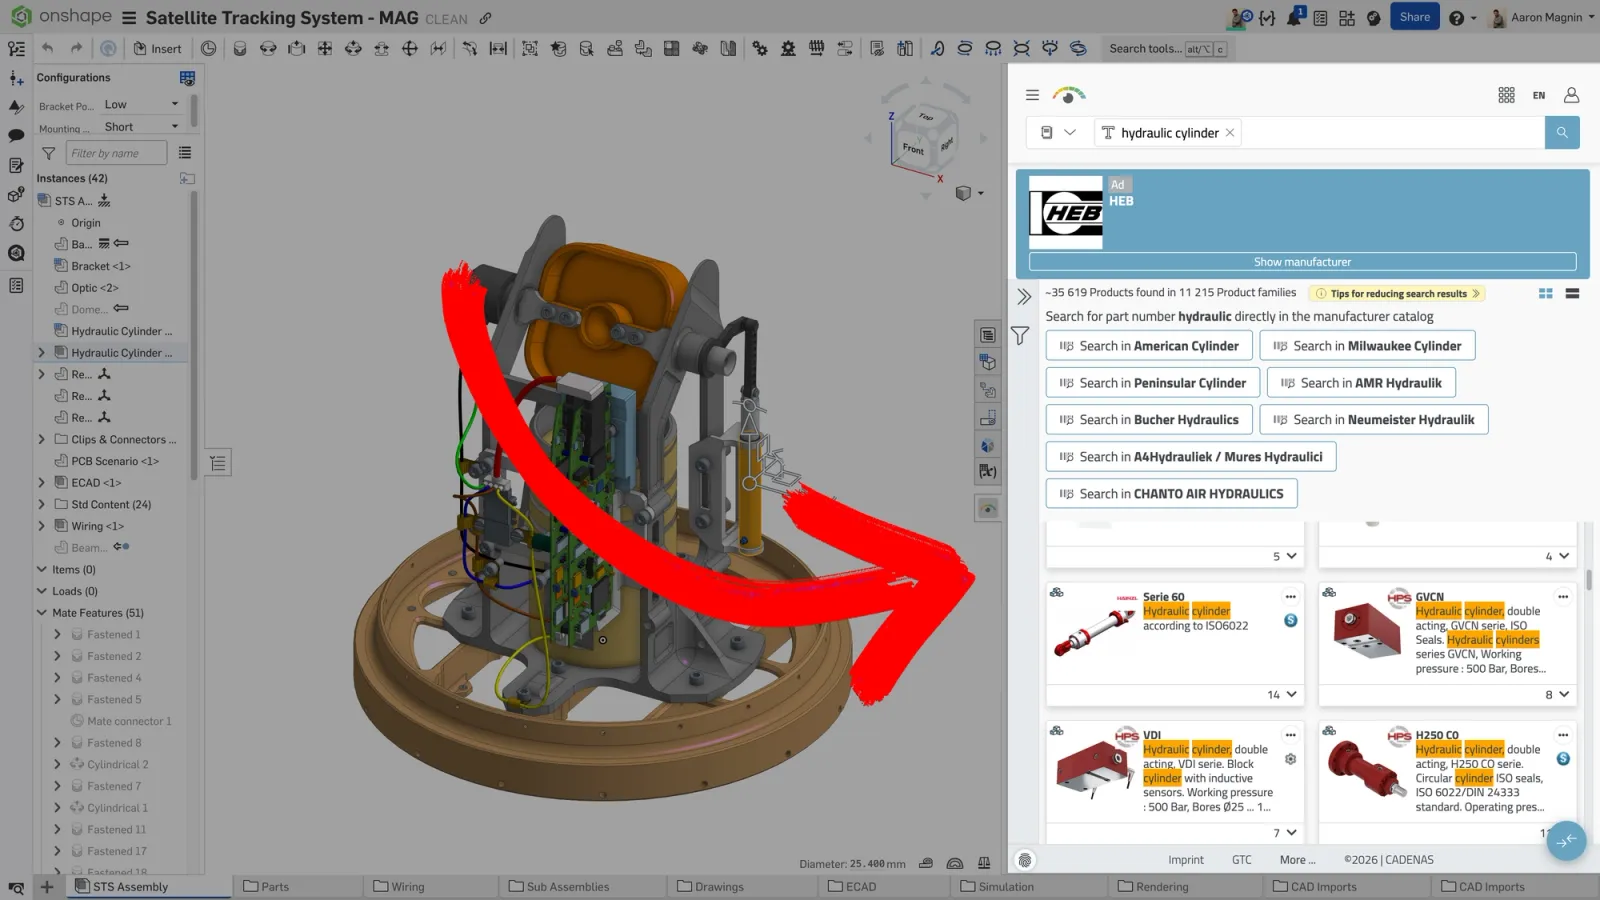This screenshot has width=1600, height=900.
Task: Switch results to list view
Action: click(1572, 294)
